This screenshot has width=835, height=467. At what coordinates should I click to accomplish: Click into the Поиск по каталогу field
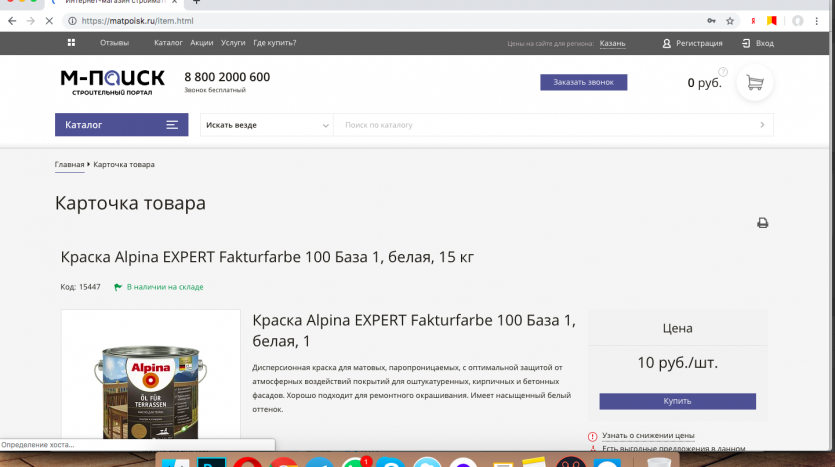545,125
